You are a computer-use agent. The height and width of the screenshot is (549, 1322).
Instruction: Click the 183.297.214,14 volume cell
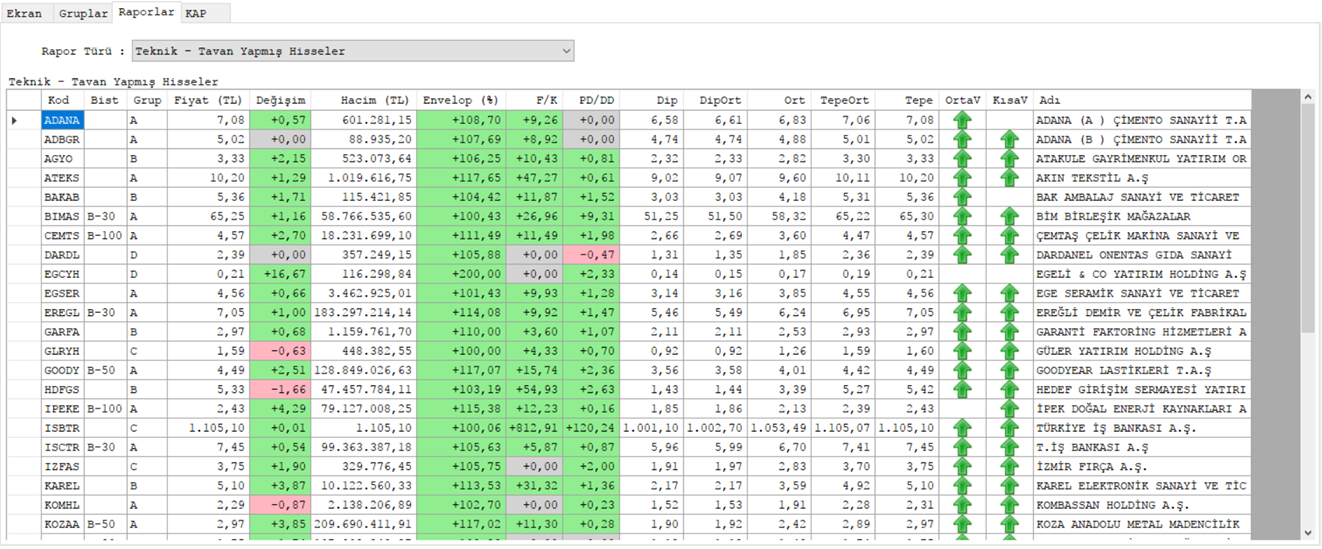(x=364, y=313)
